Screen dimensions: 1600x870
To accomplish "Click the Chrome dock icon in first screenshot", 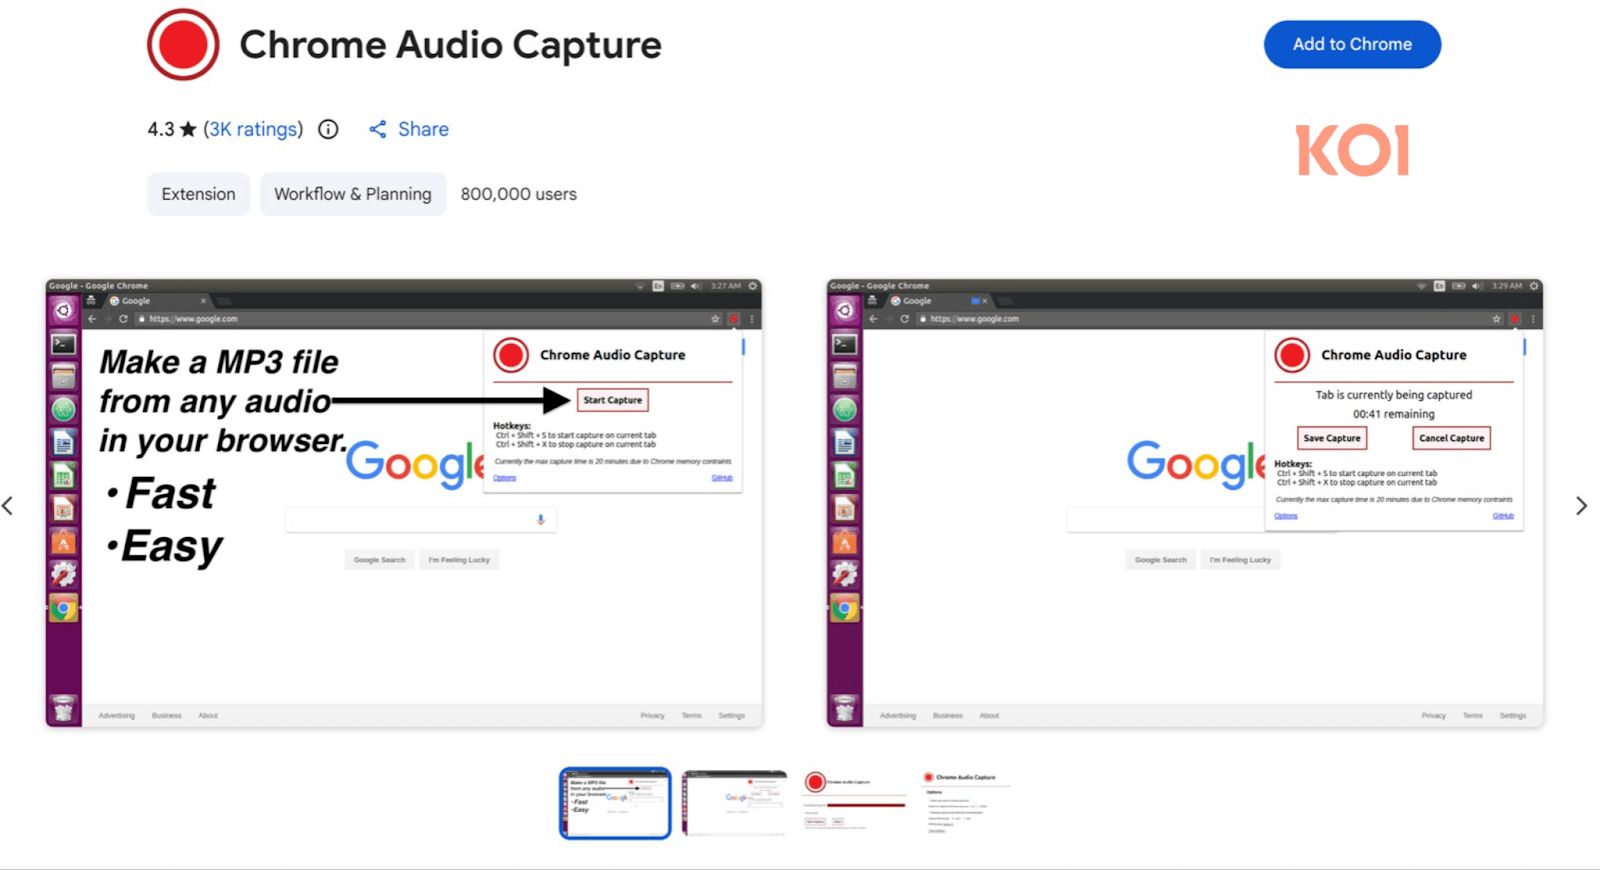I will coord(63,608).
